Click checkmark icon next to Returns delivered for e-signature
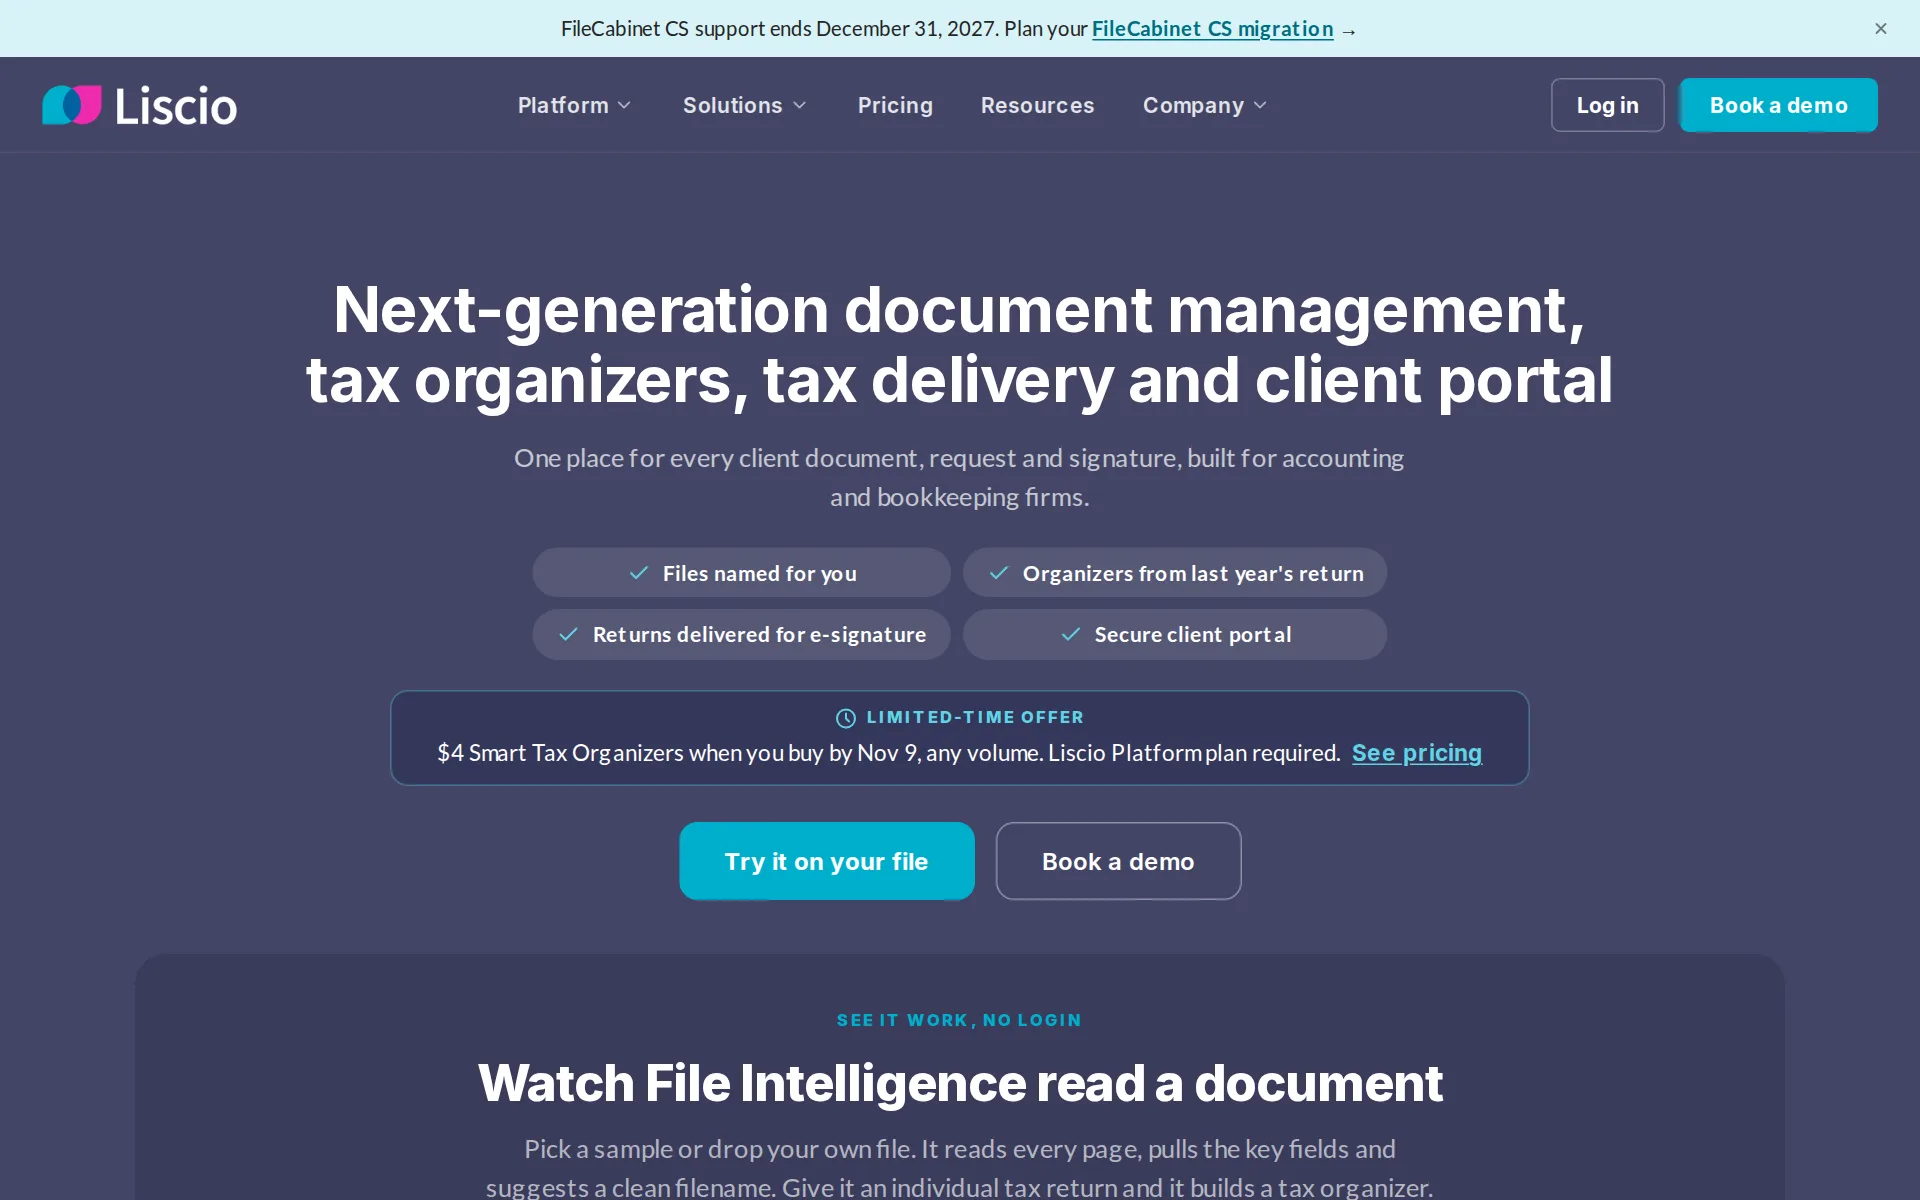1920x1200 pixels. [x=569, y=635]
